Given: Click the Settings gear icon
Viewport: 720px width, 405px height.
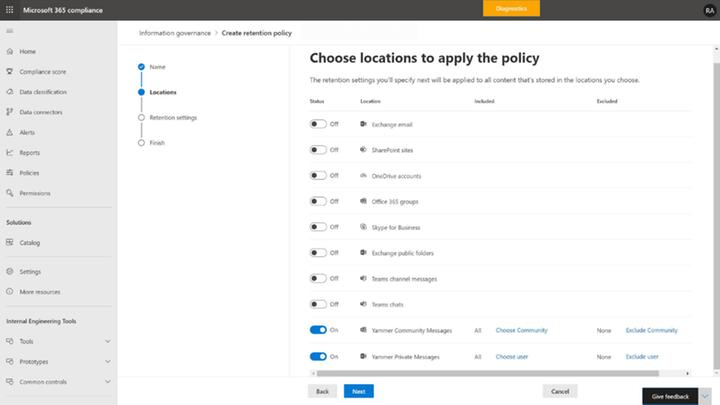Looking at the screenshot, I should click(x=10, y=271).
